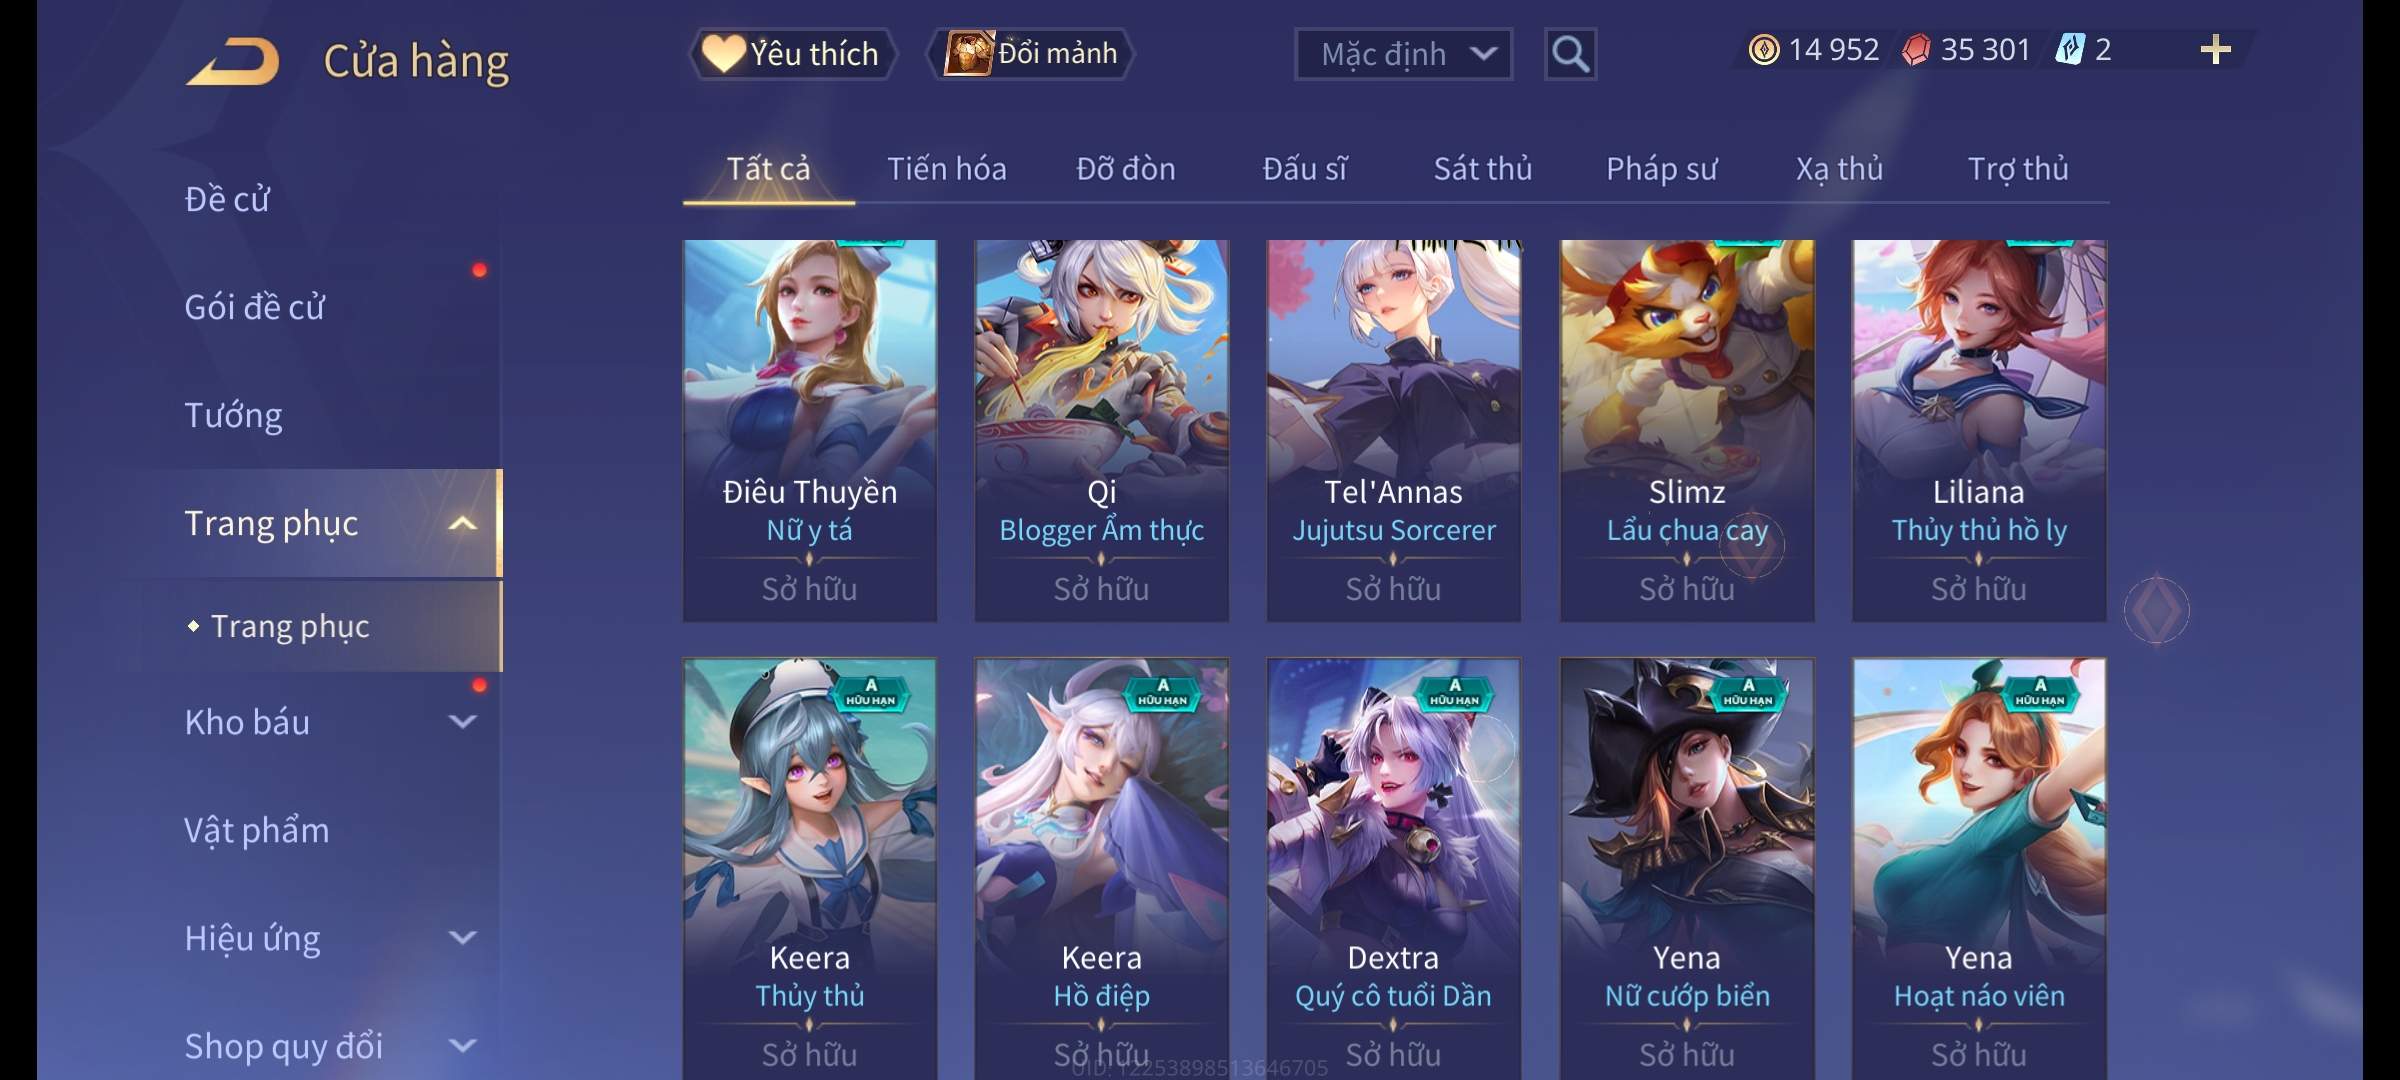Open the search magnifier icon
The image size is (2400, 1080).
point(1570,54)
